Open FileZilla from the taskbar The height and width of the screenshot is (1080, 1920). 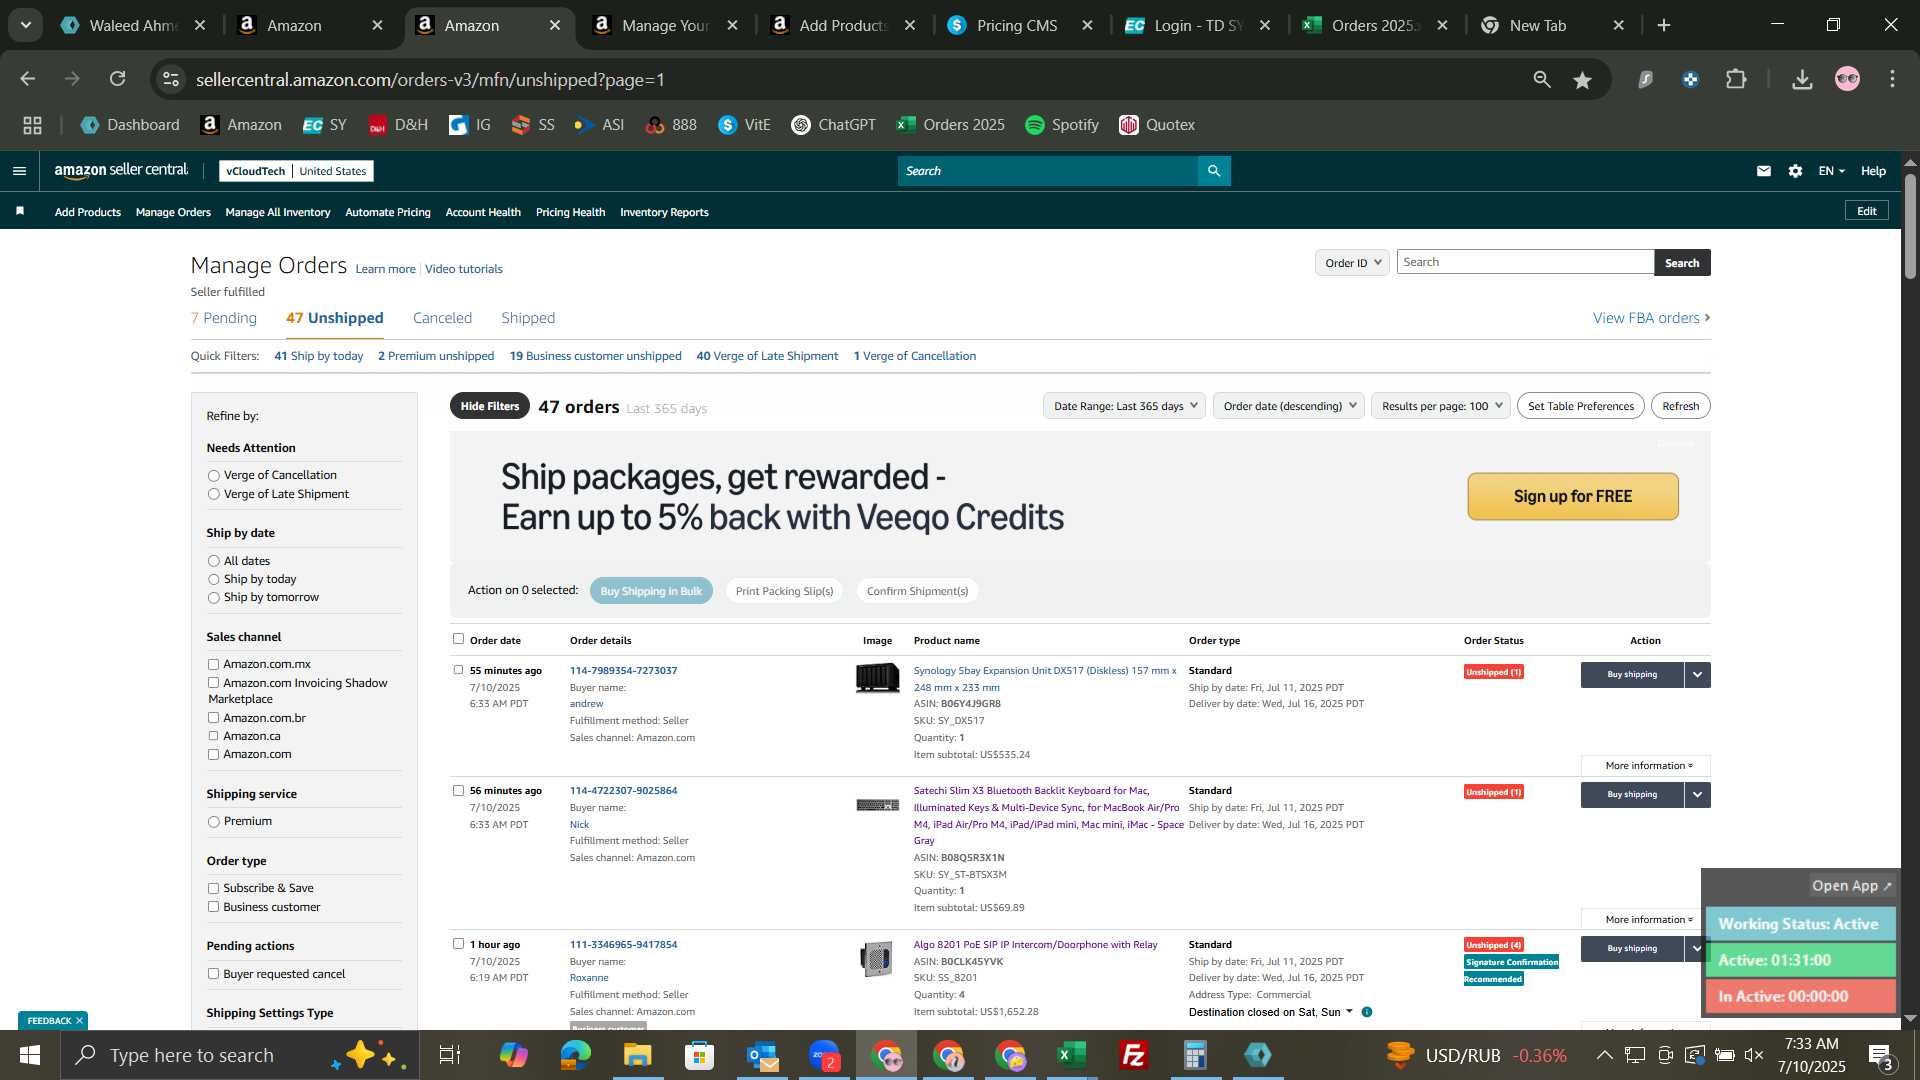pyautogui.click(x=1134, y=1055)
